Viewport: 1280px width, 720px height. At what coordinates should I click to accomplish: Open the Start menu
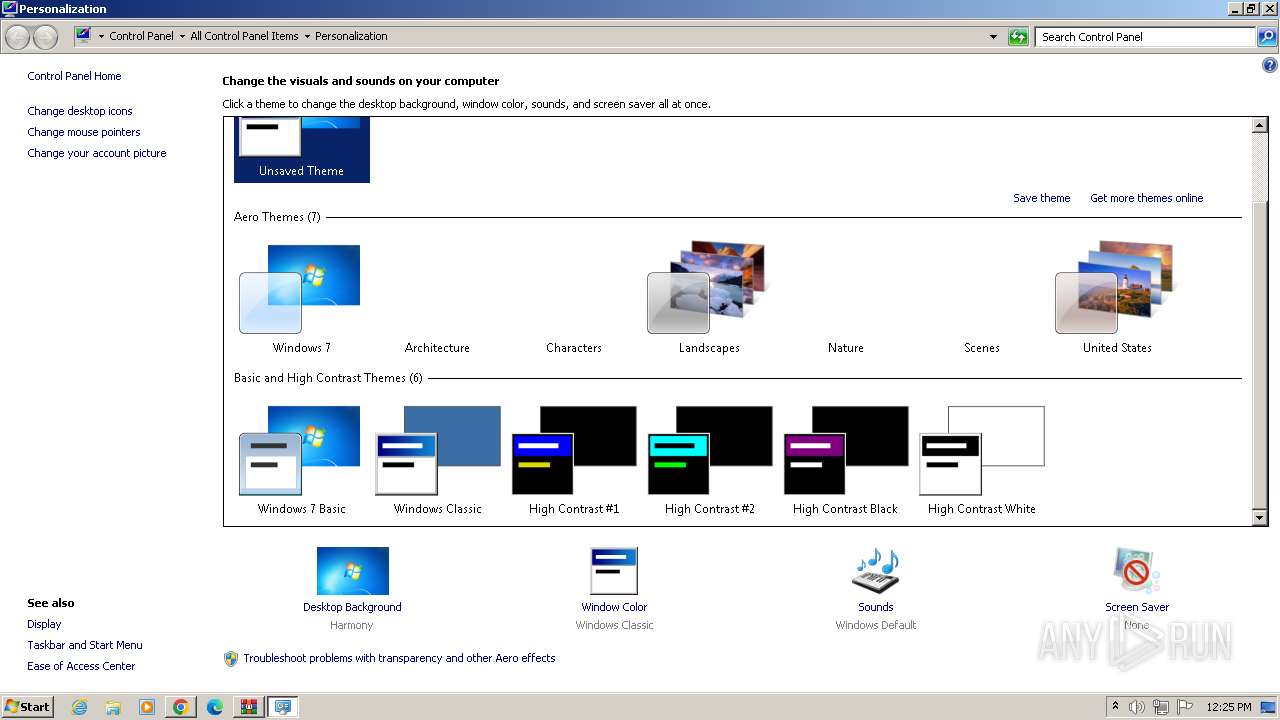(x=27, y=706)
